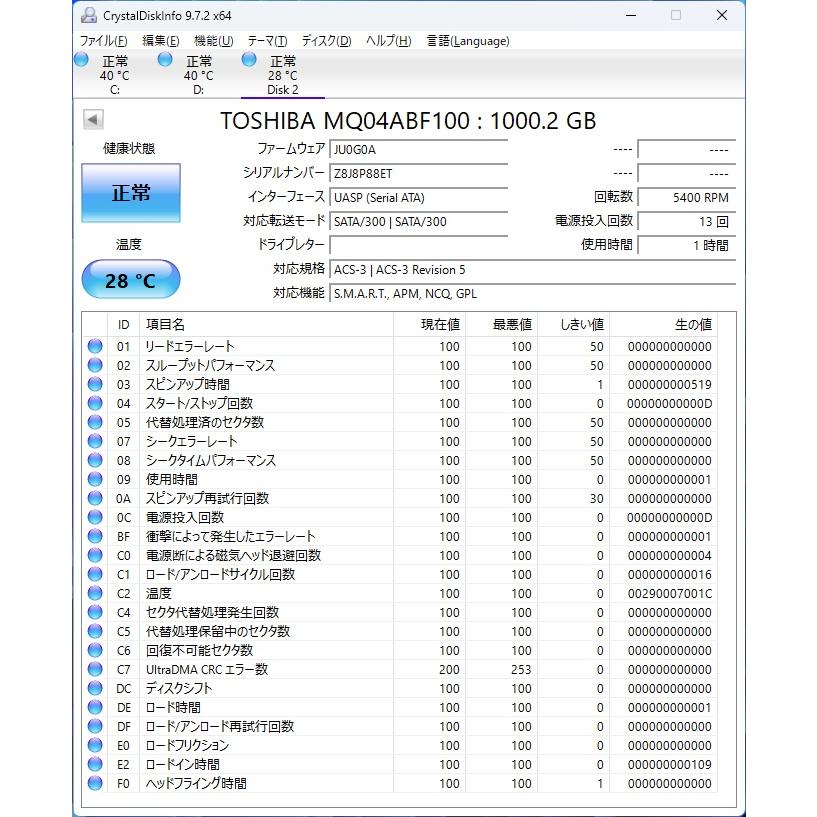Open the 機能(U) menu

click(x=214, y=41)
